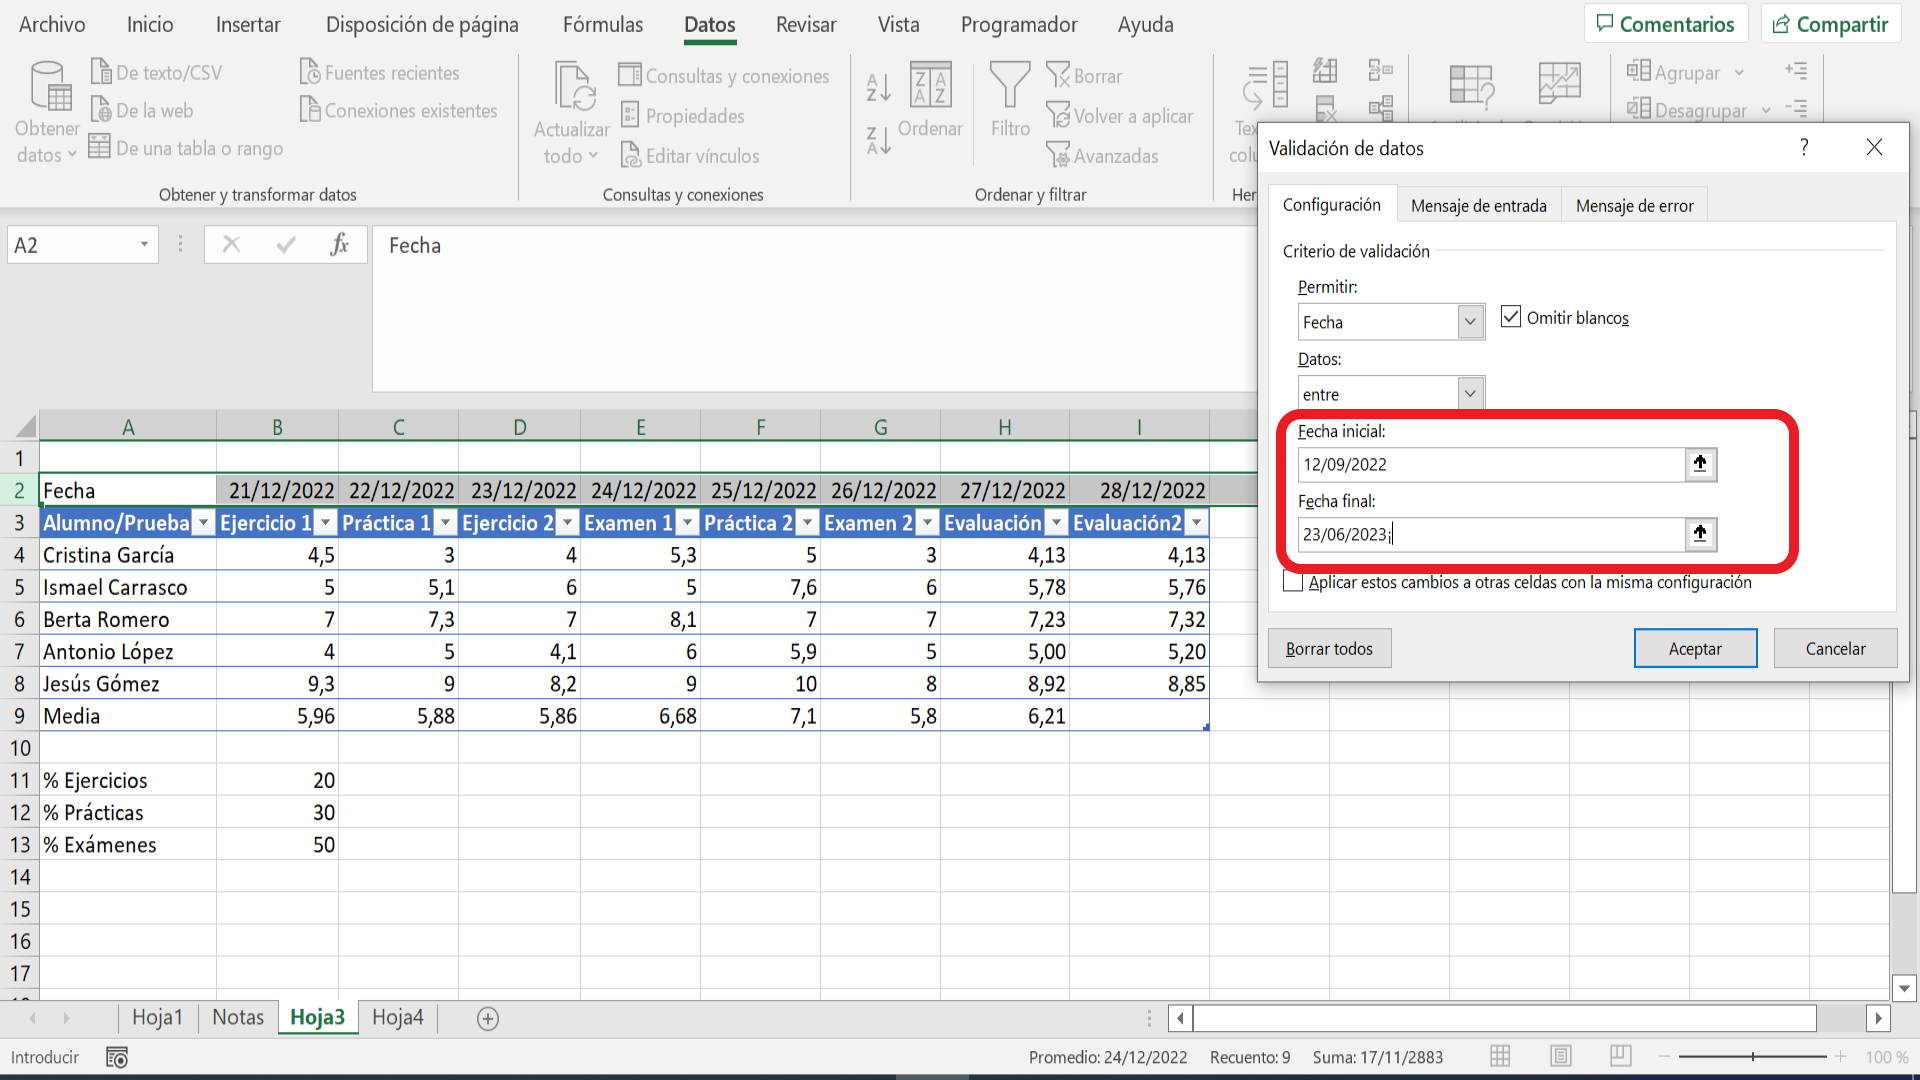Click Editar vínculos
Screen dimensions: 1920x1080
click(x=690, y=155)
